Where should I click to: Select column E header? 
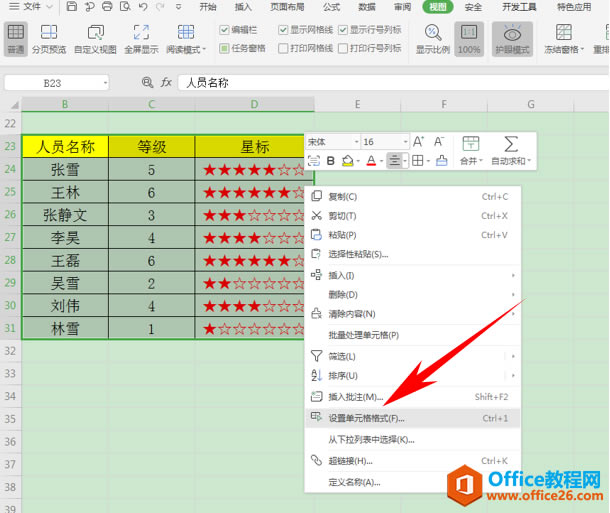pos(358,104)
